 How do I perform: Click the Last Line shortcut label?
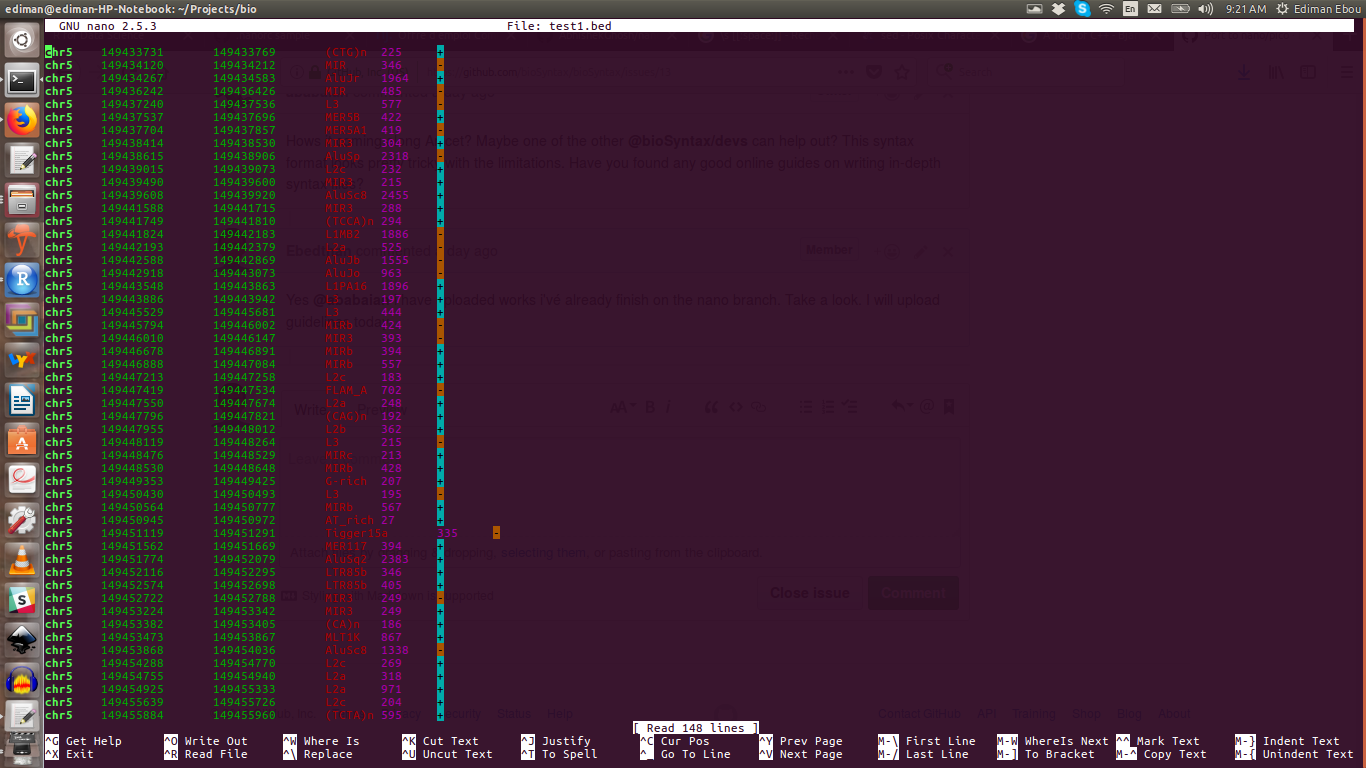[x=937, y=754]
